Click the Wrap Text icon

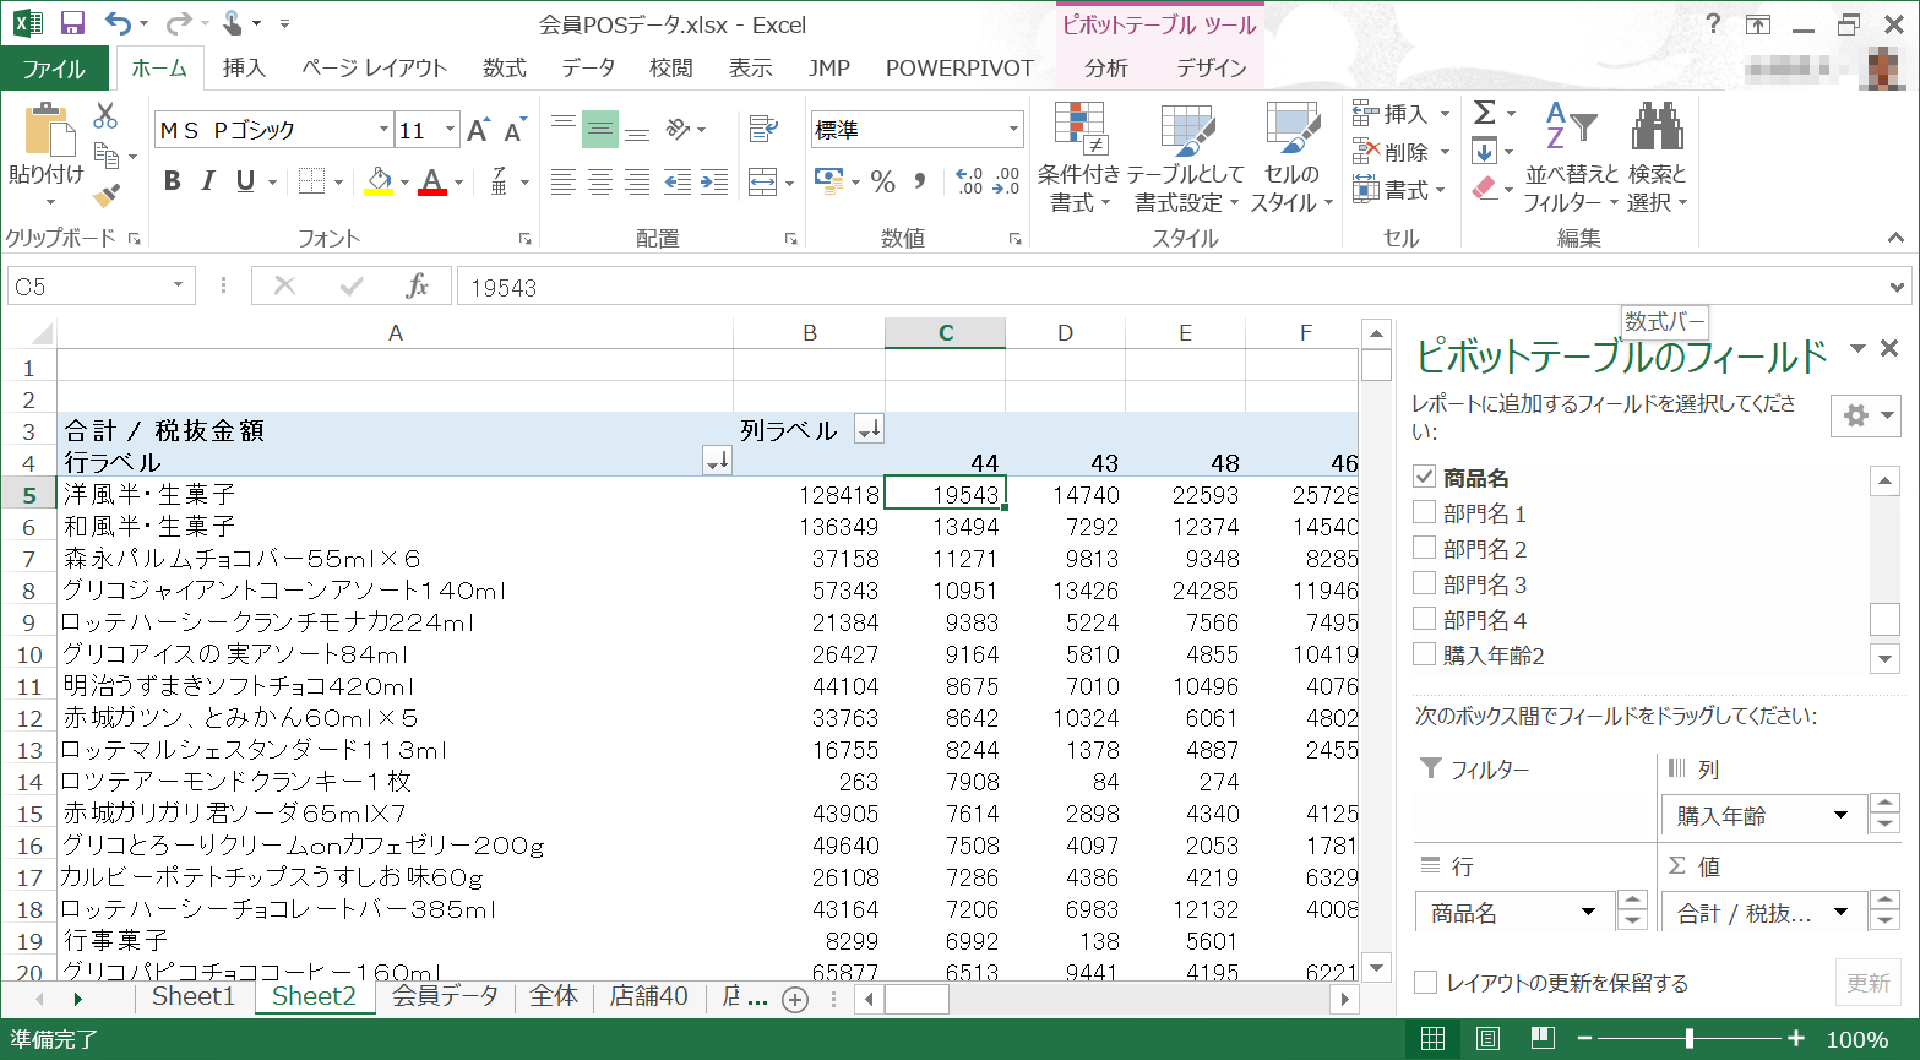pos(764,129)
